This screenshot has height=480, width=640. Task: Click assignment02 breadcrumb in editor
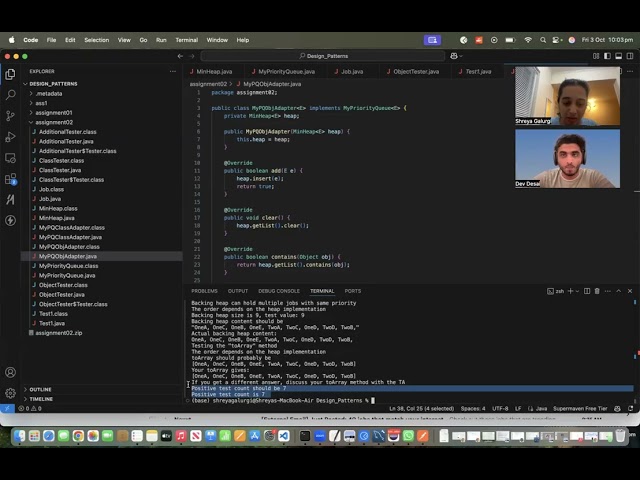coord(208,84)
